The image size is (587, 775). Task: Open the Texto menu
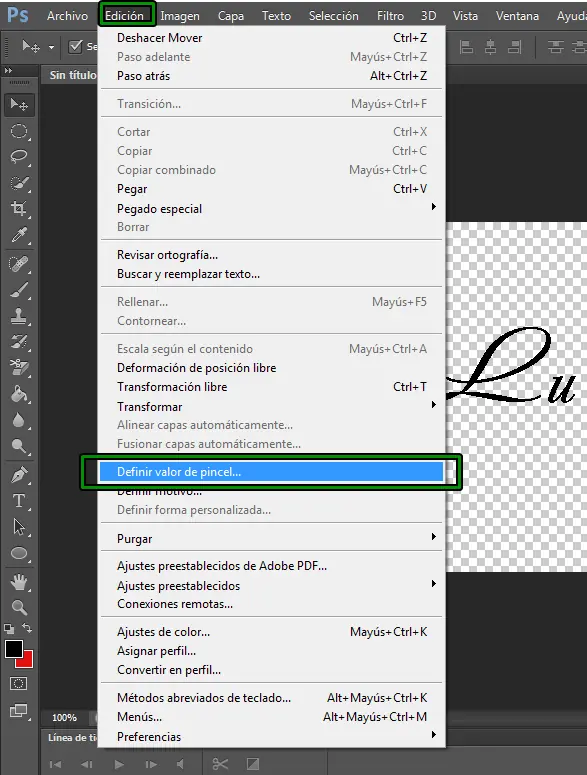pos(276,16)
